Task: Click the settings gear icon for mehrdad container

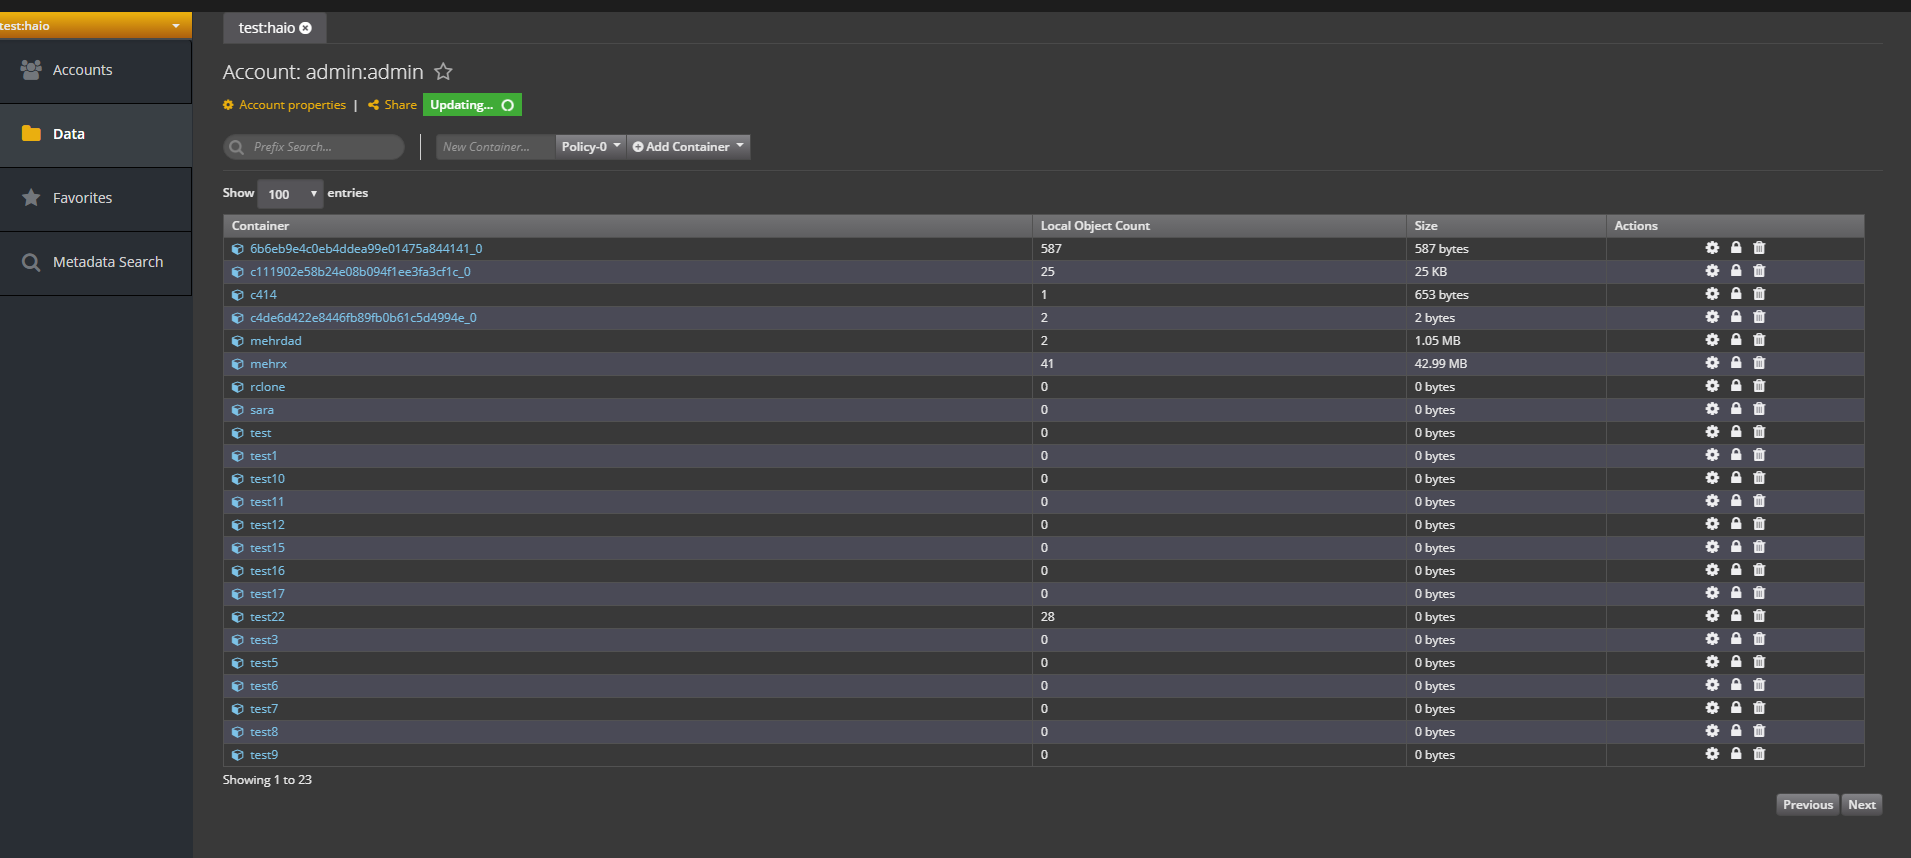Action: tap(1712, 340)
